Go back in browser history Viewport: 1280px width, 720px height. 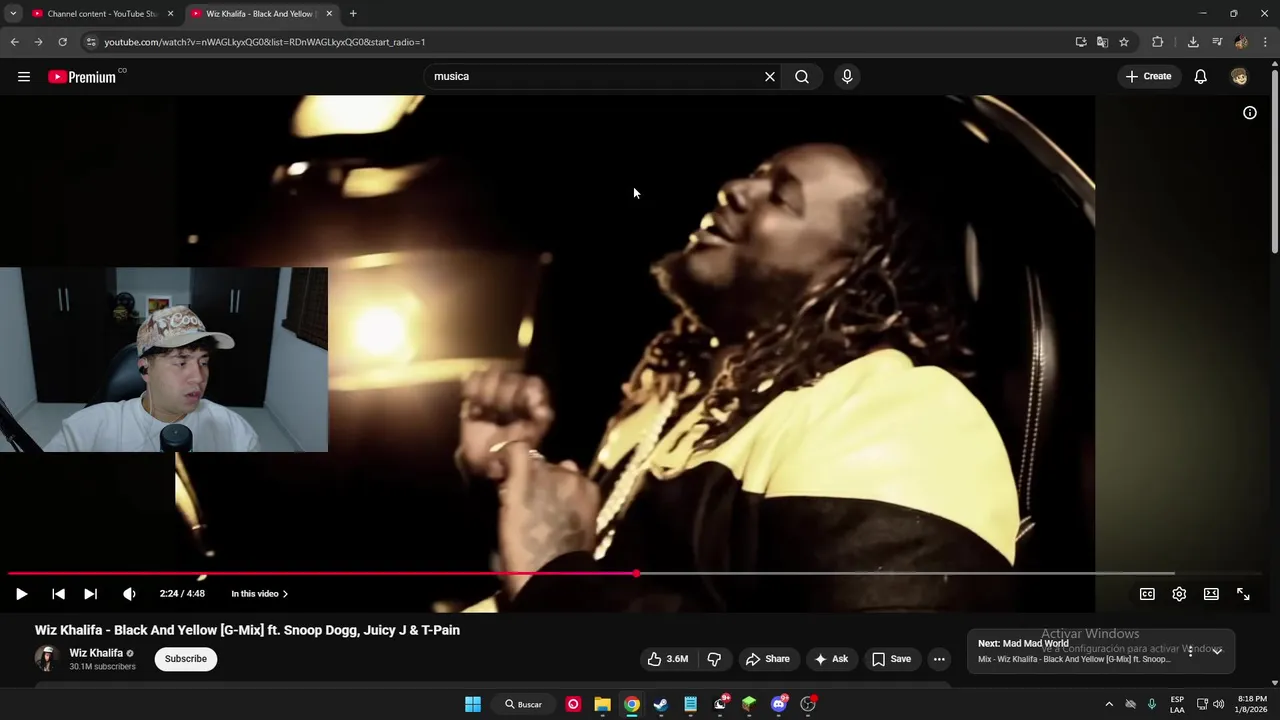[14, 42]
